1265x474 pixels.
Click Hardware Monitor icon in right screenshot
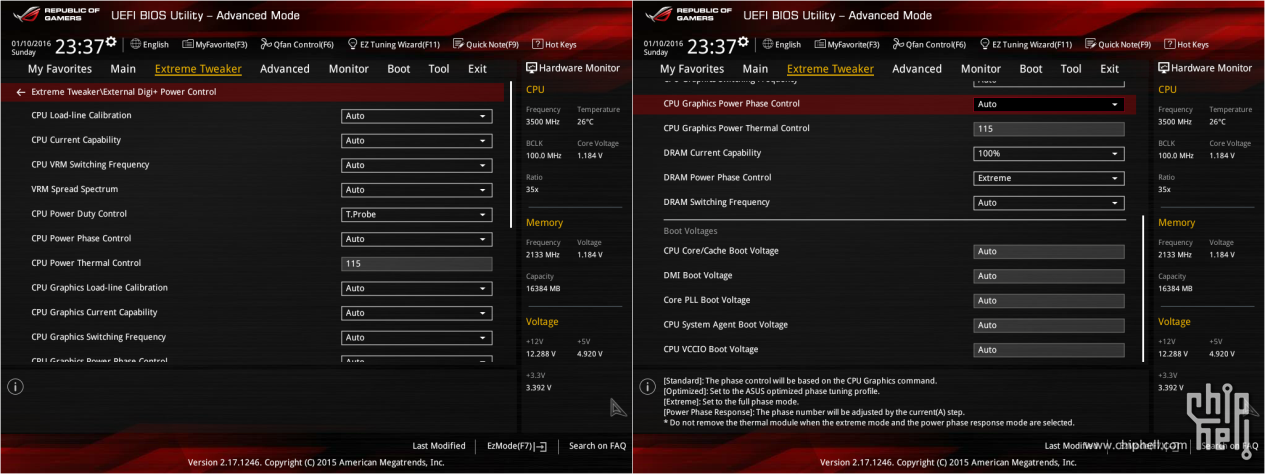pyautogui.click(x=1163, y=68)
